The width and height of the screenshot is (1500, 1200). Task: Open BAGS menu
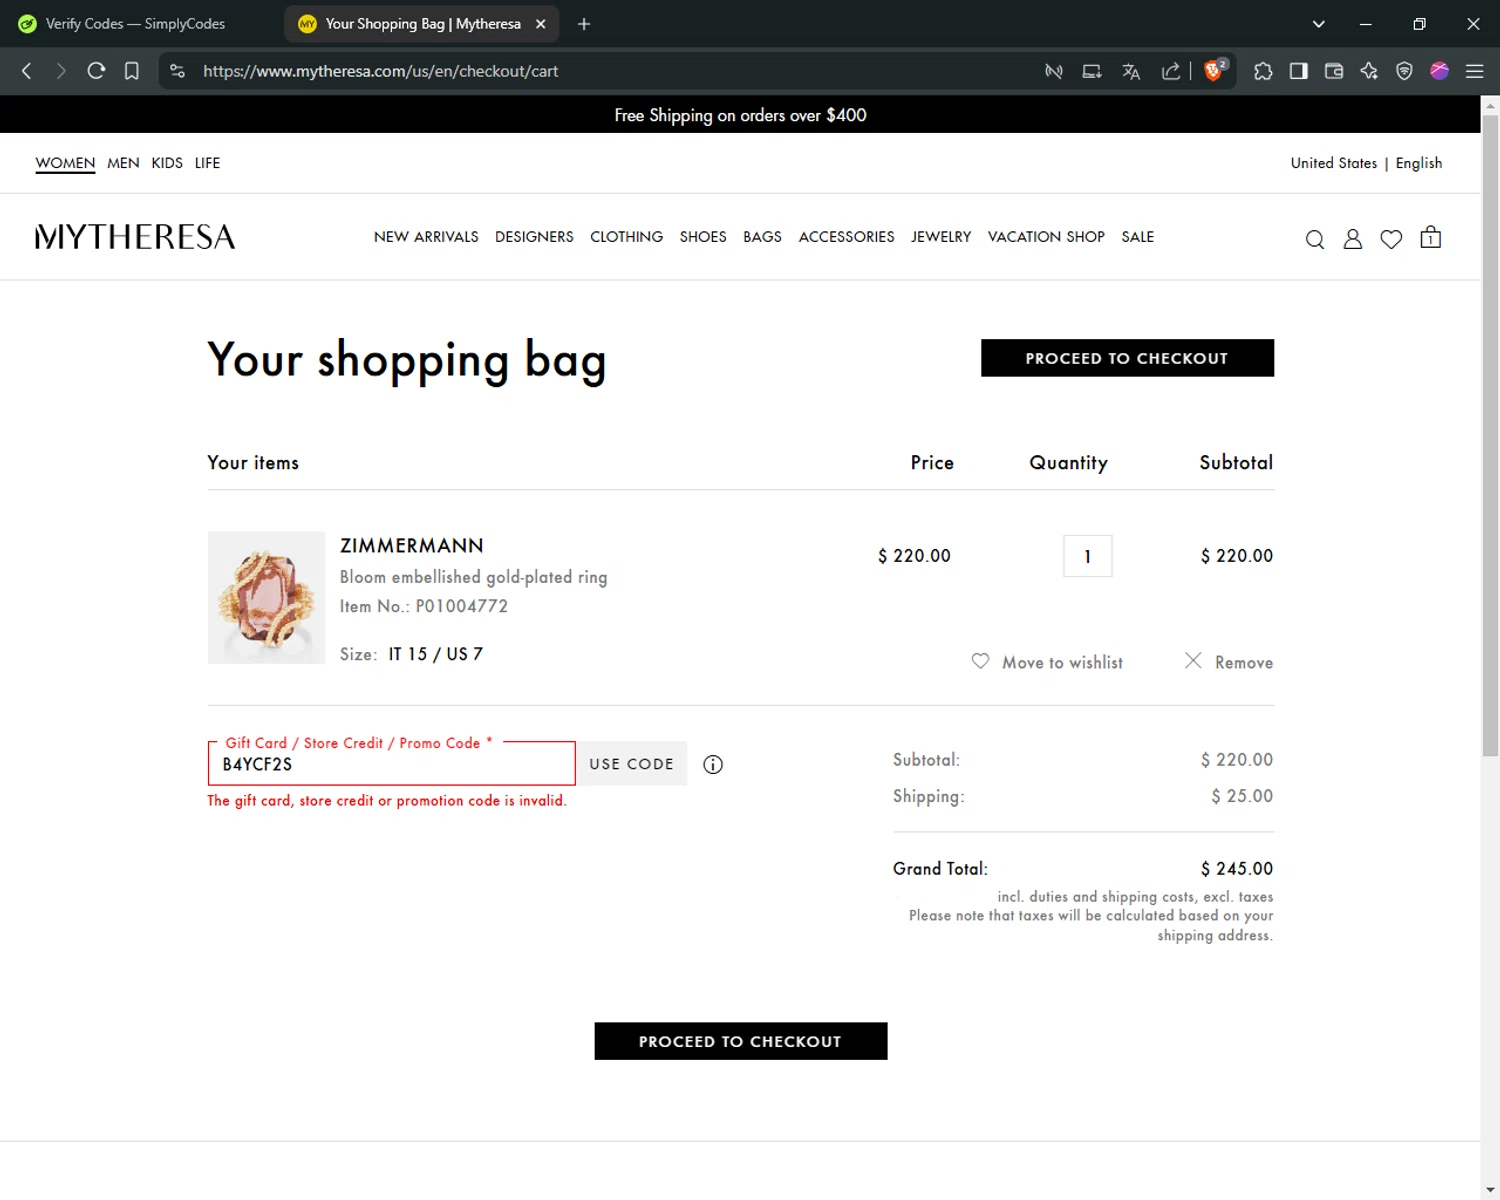[x=762, y=237]
